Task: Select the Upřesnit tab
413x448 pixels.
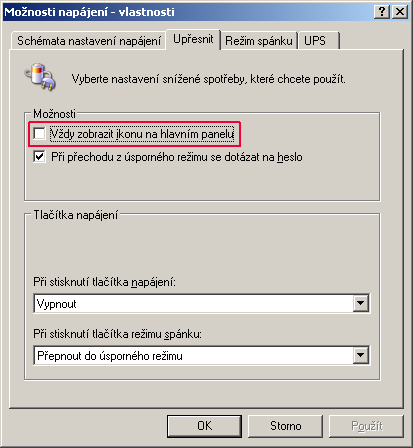Action: 193,39
